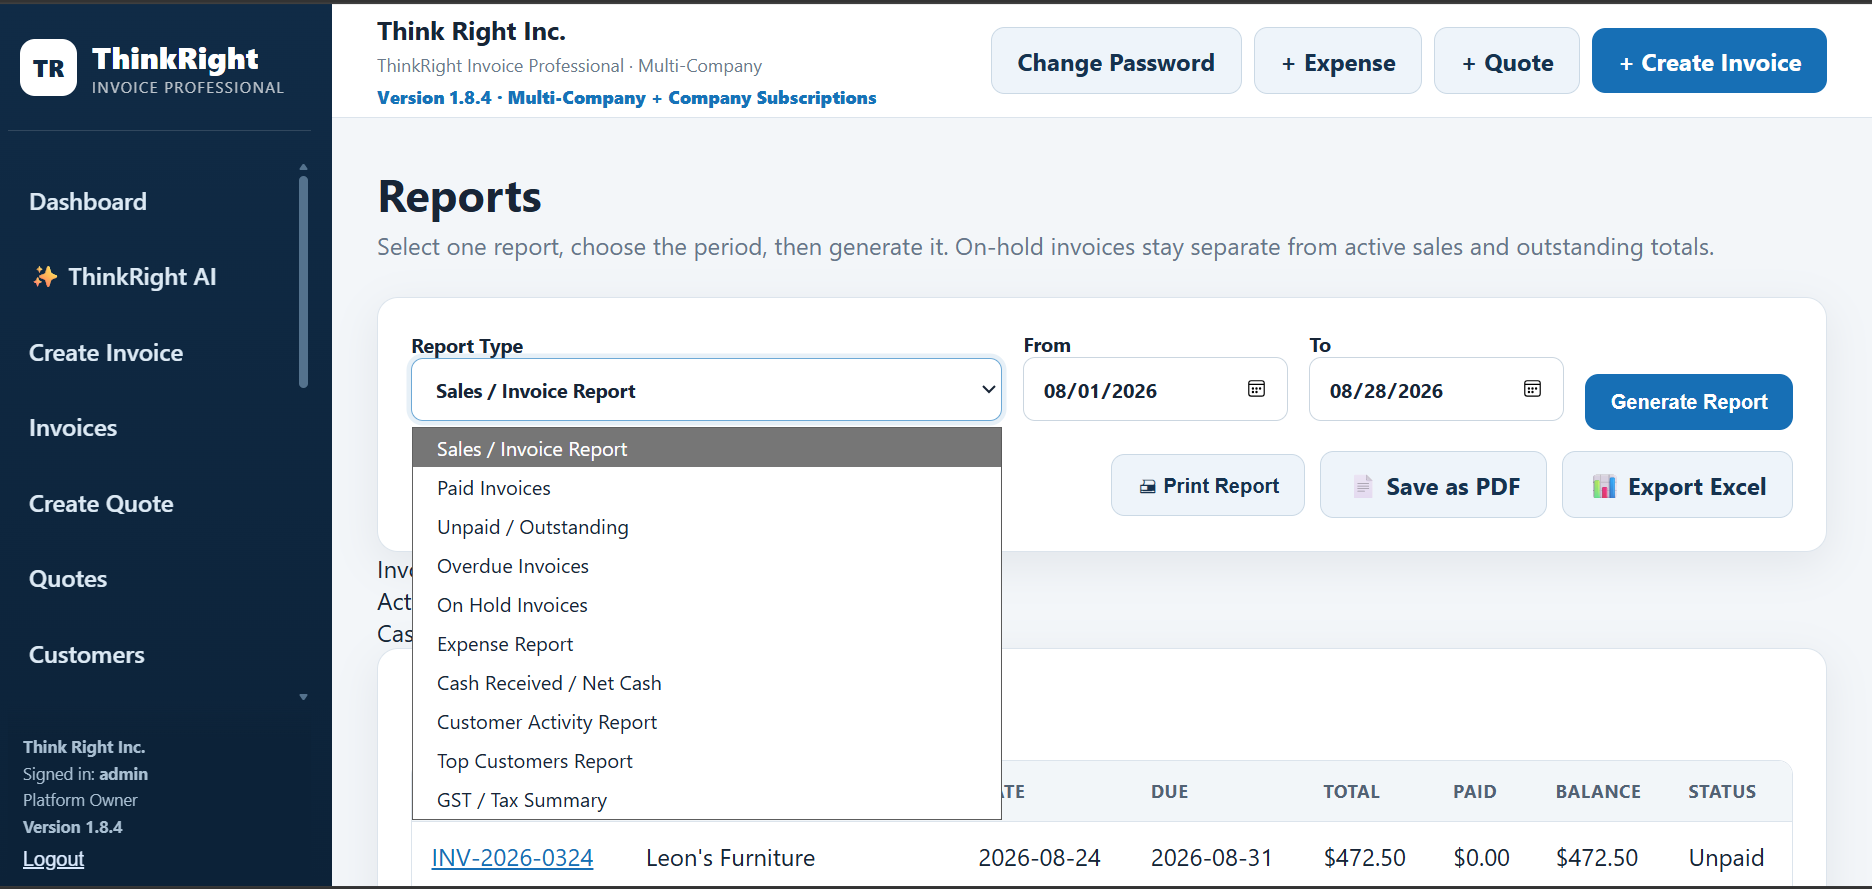This screenshot has height=889, width=1872.
Task: Add a new Quote from header
Action: pyautogui.click(x=1506, y=62)
